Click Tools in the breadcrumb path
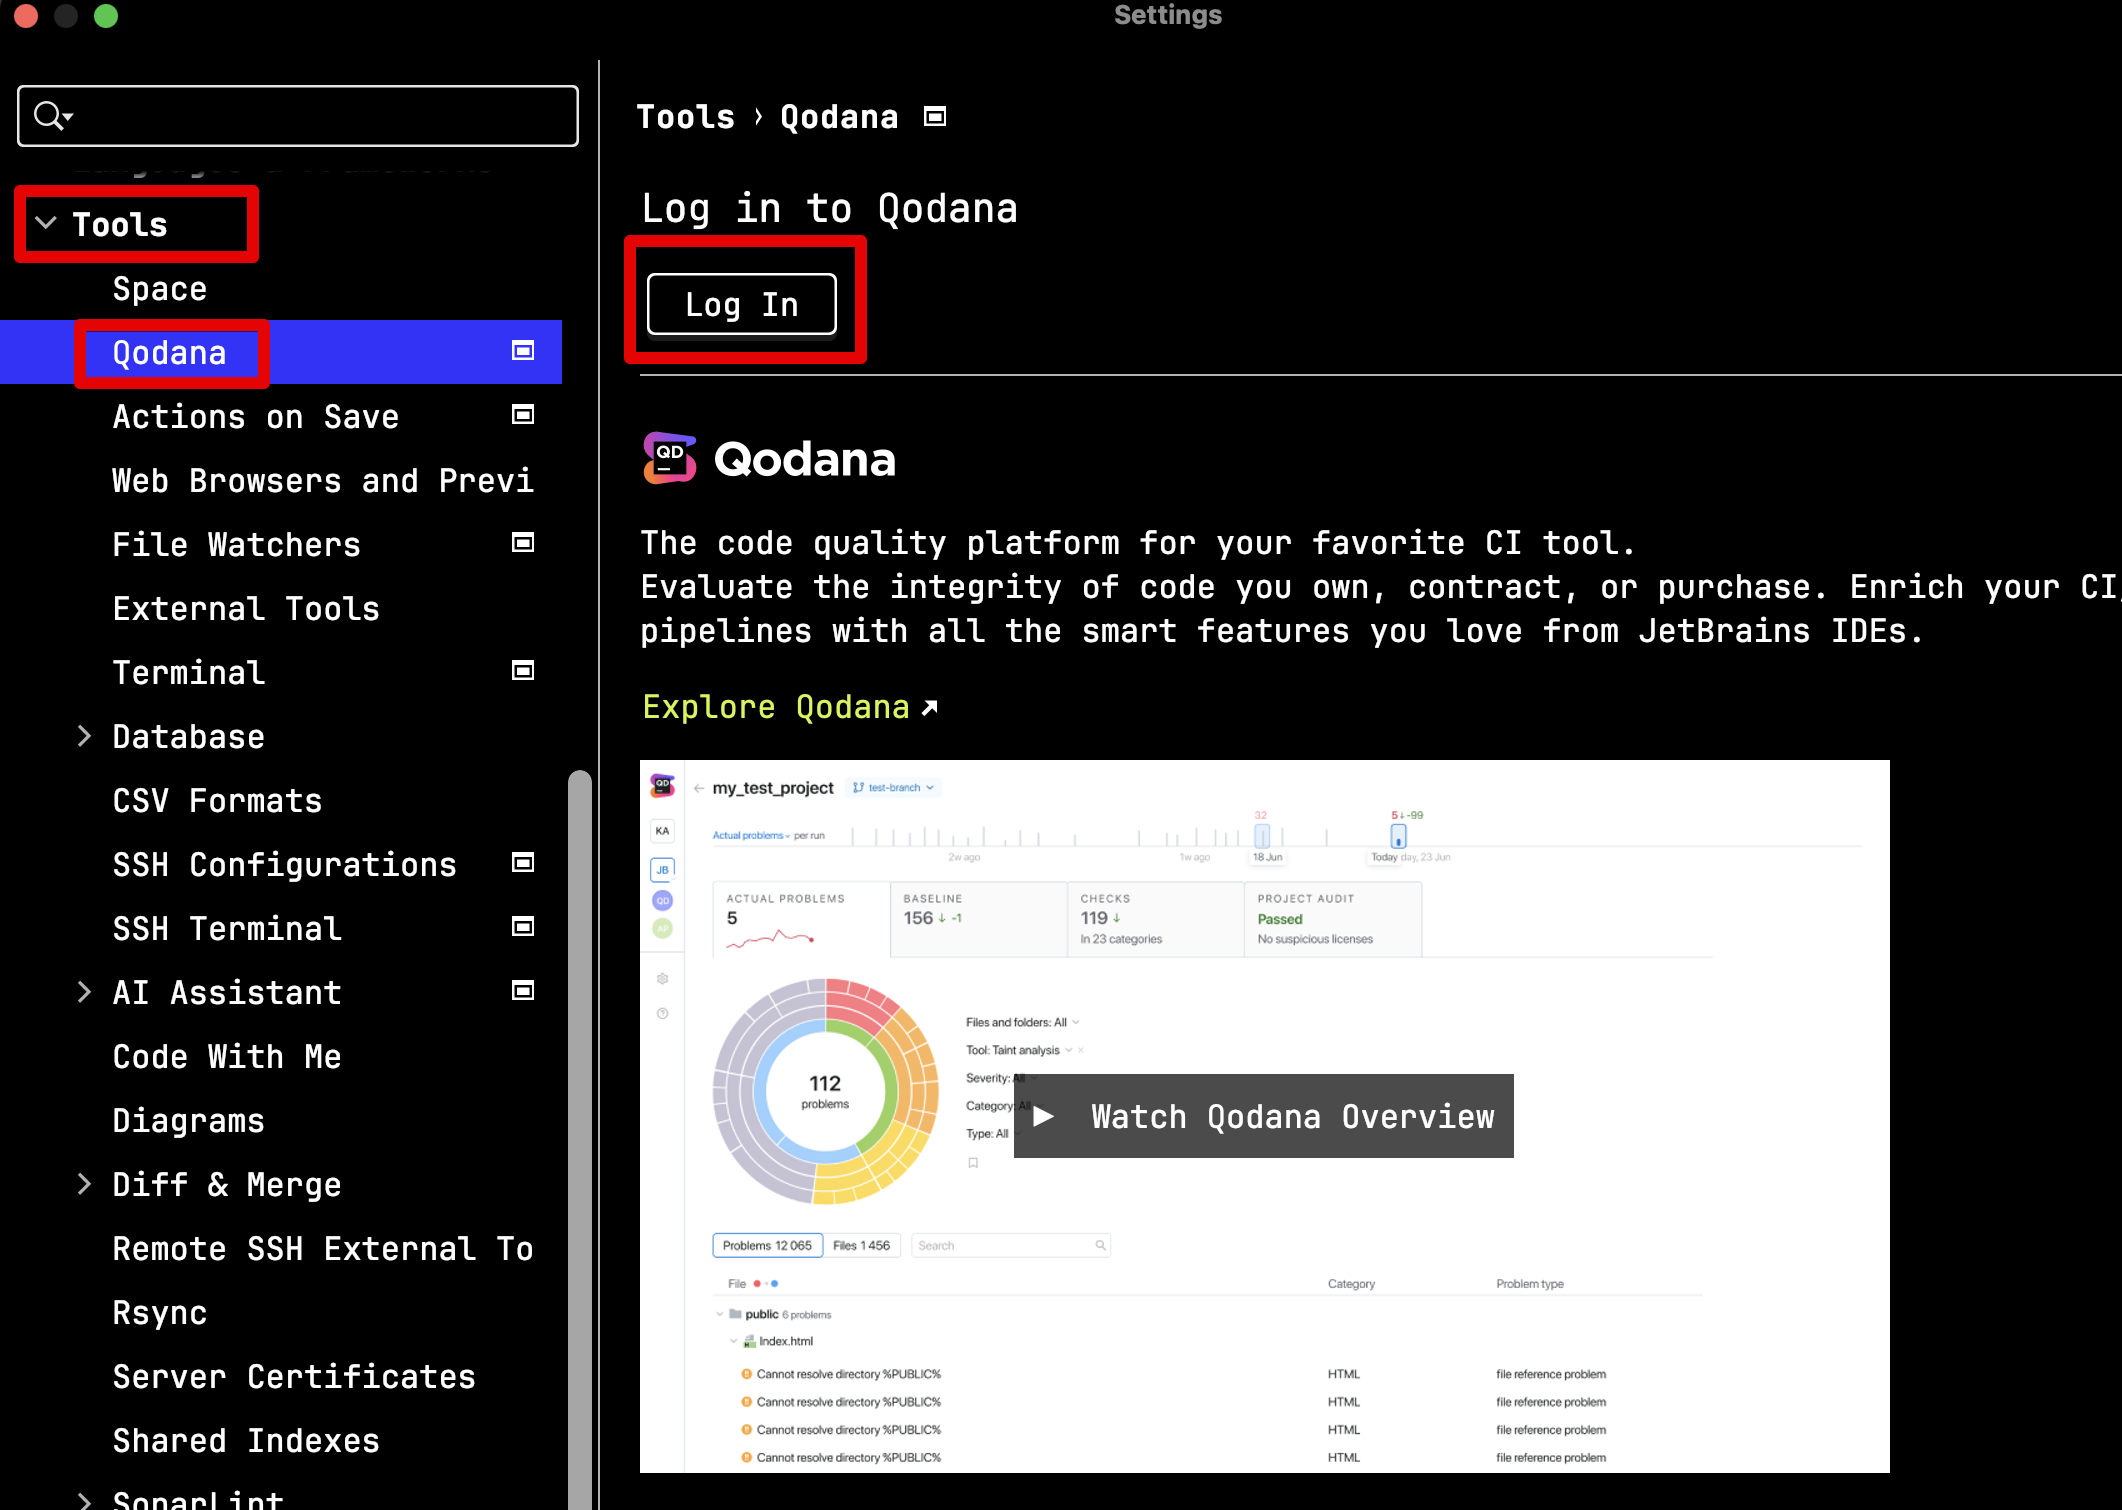Screen dimensions: 2122x1510 pyautogui.click(x=686, y=116)
